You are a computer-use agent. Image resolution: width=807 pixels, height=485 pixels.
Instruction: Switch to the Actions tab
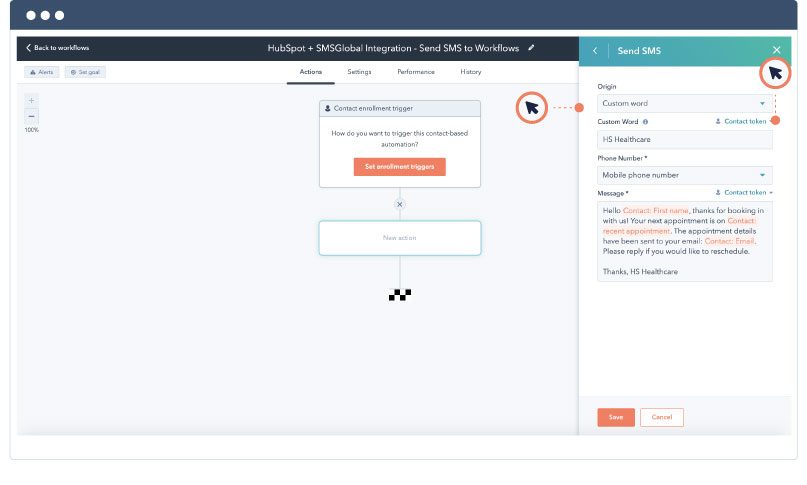coord(311,72)
